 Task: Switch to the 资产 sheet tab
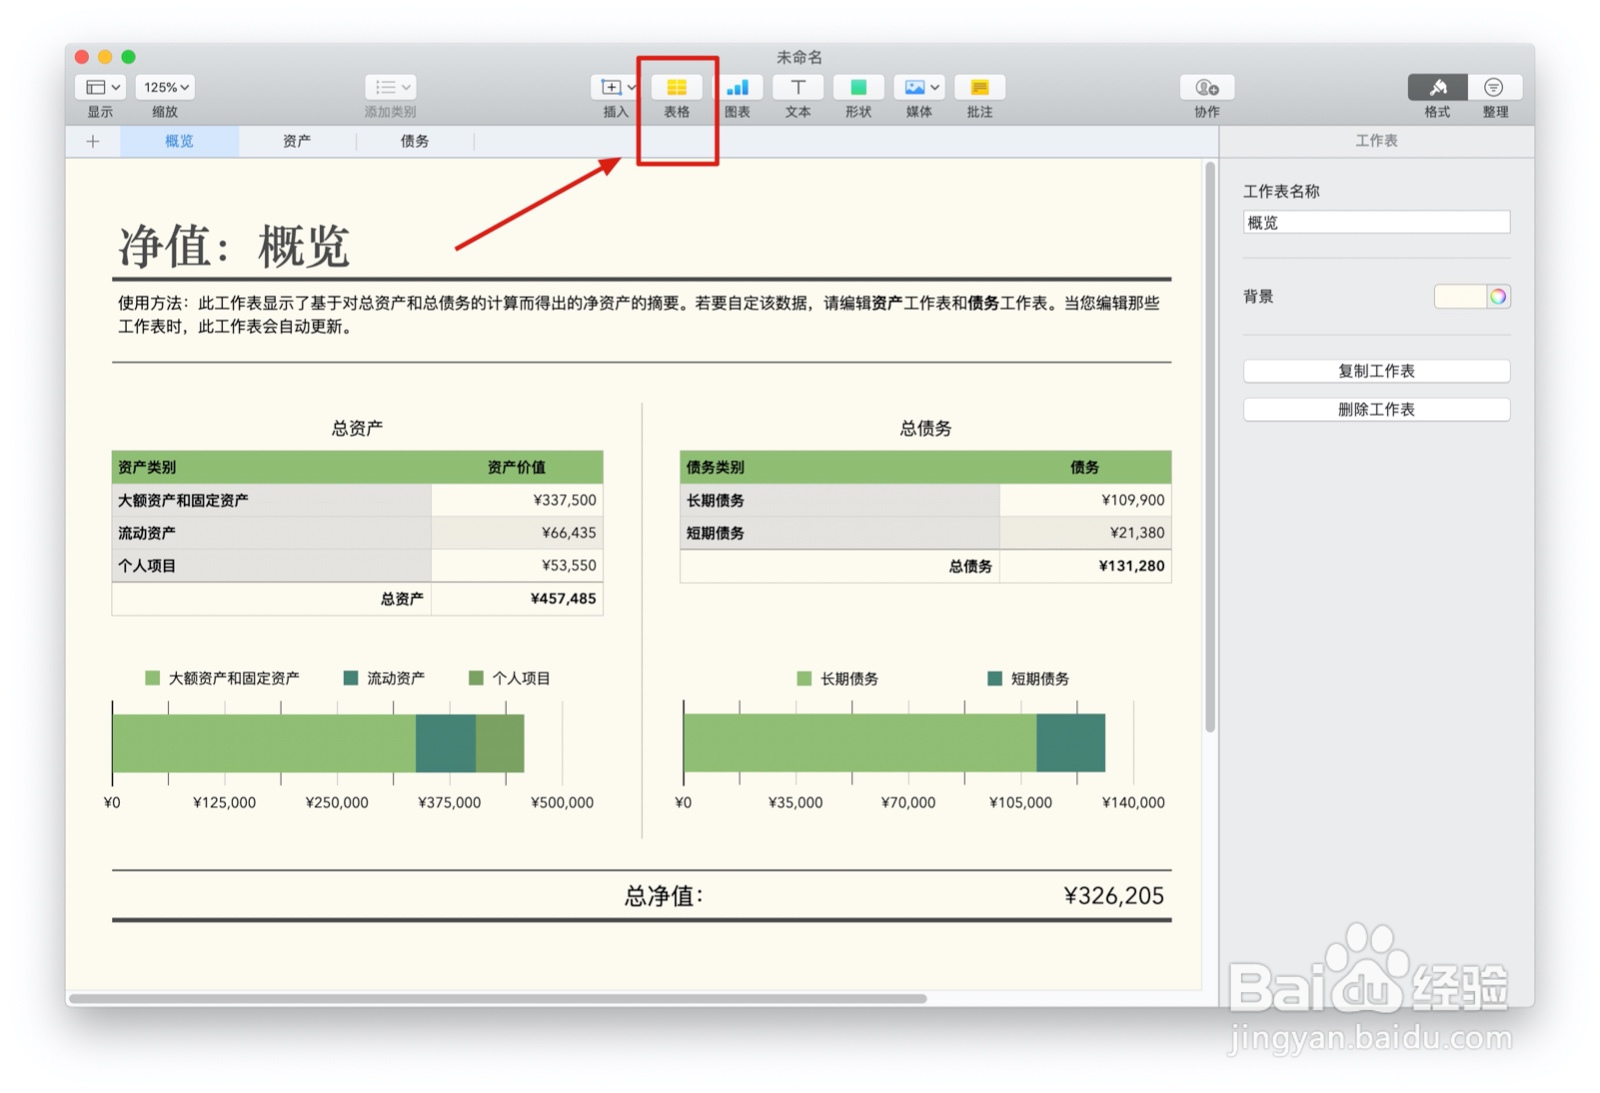pyautogui.click(x=295, y=141)
